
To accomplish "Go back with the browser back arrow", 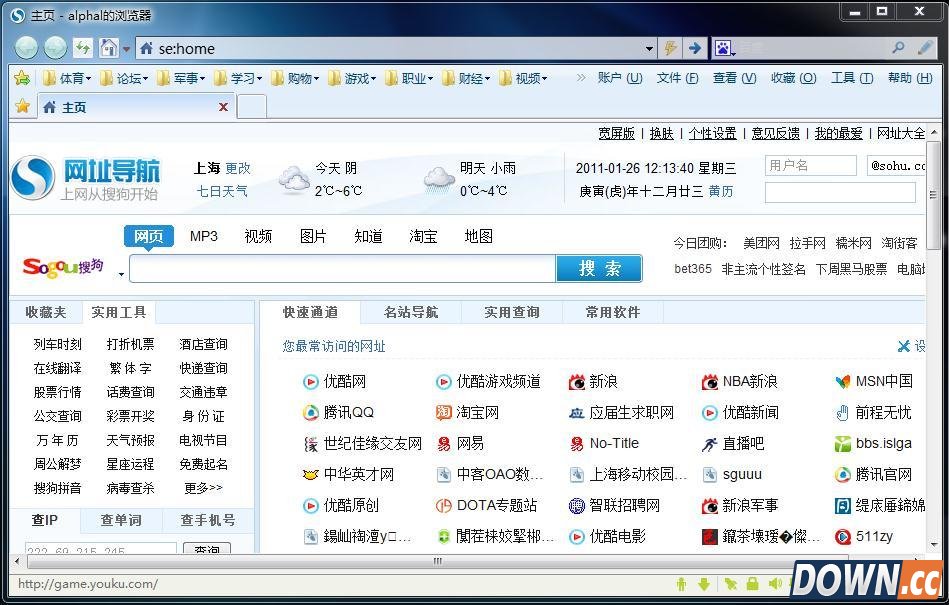I will coord(26,48).
